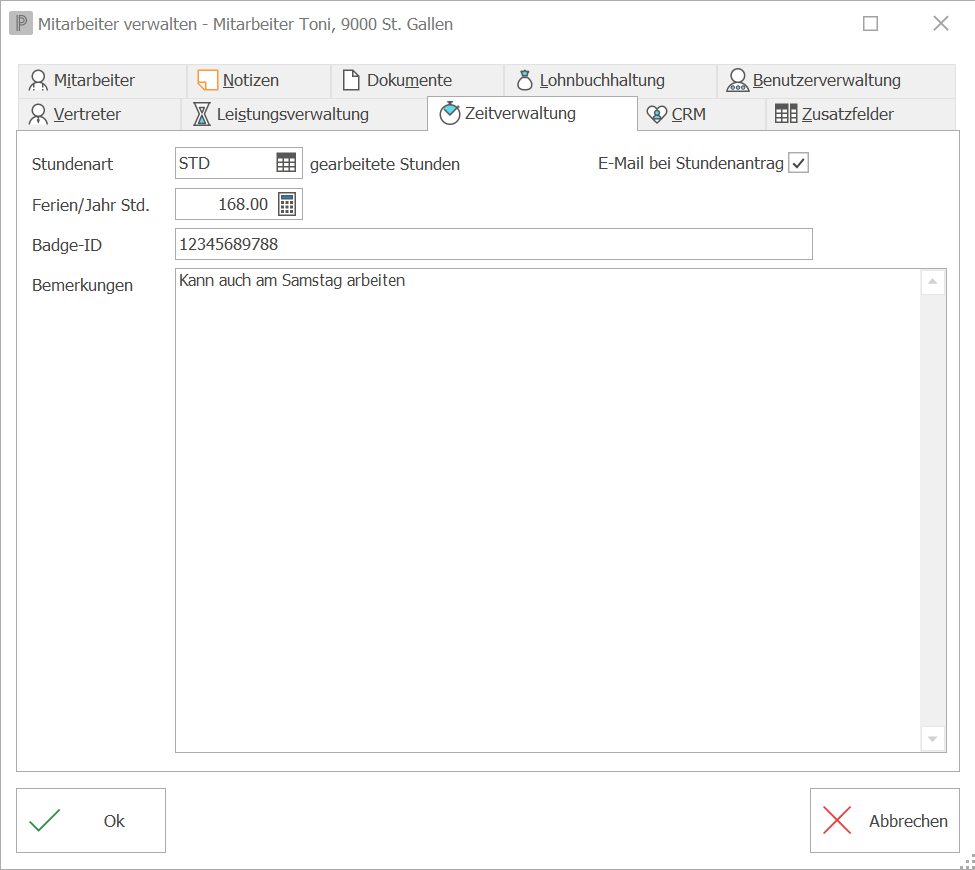This screenshot has width=975, height=870.
Task: Confirm with the Ok button
Action: tap(91, 820)
